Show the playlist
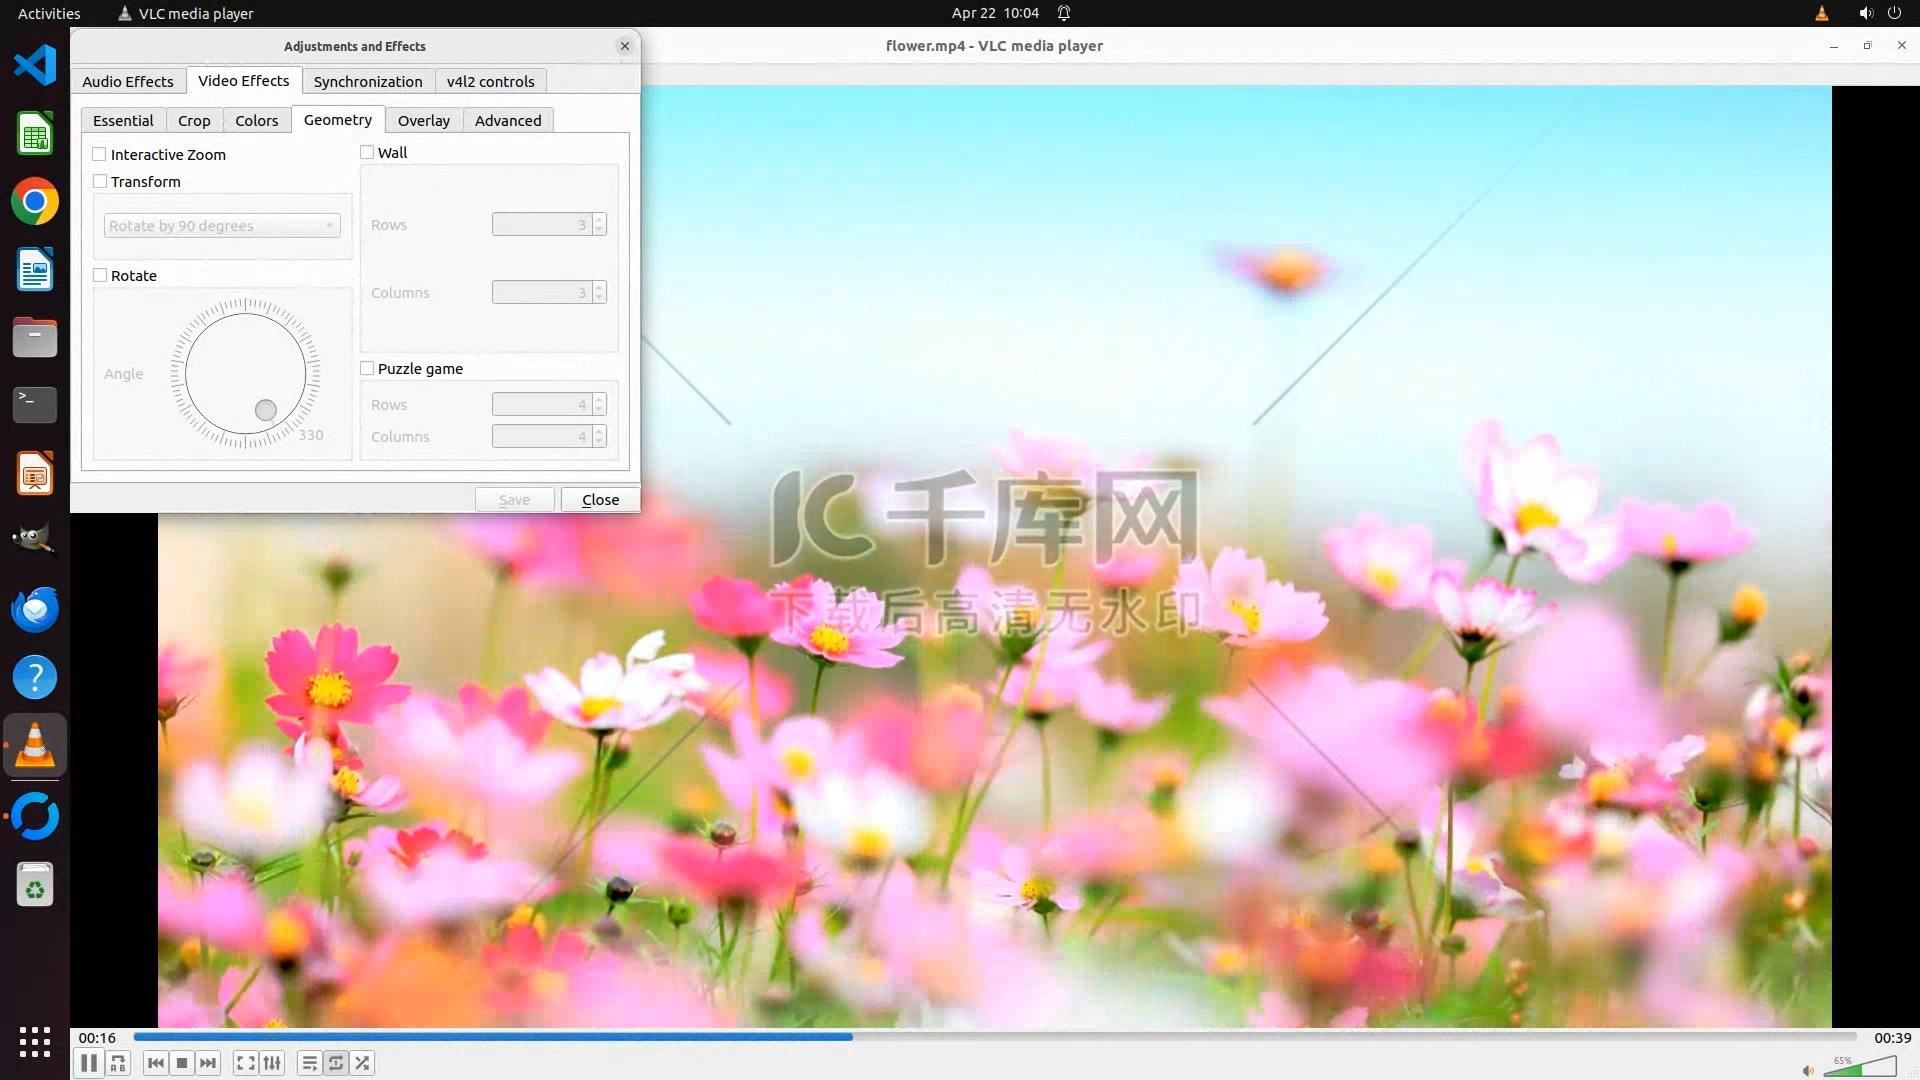 pyautogui.click(x=309, y=1063)
